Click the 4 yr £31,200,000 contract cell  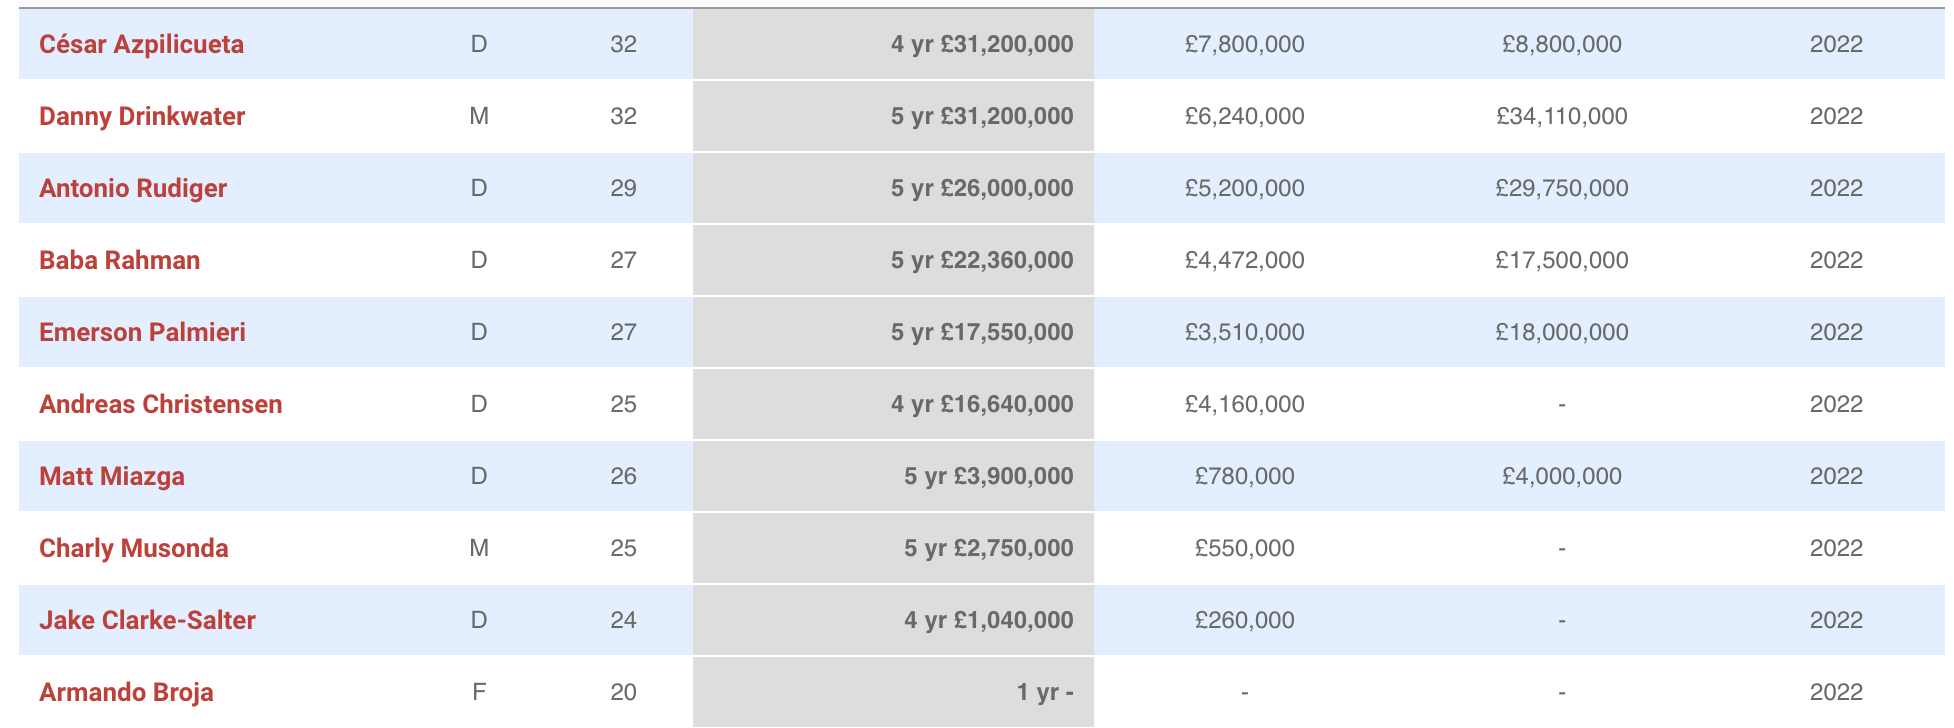coord(981,44)
